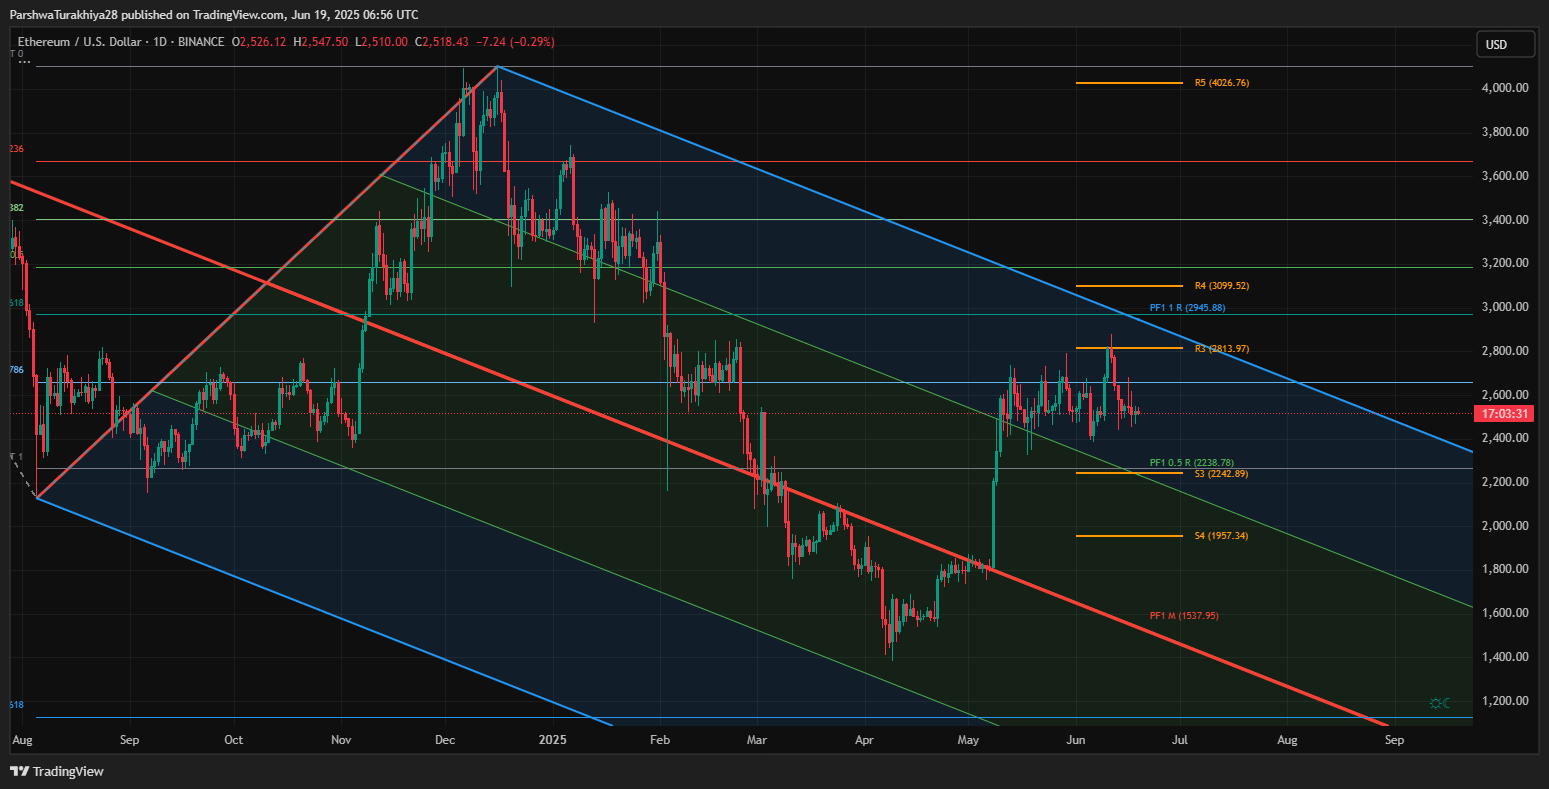Click the PF1 M (1537.95) pitchfork label
Image resolution: width=1549 pixels, height=789 pixels.
1184,616
